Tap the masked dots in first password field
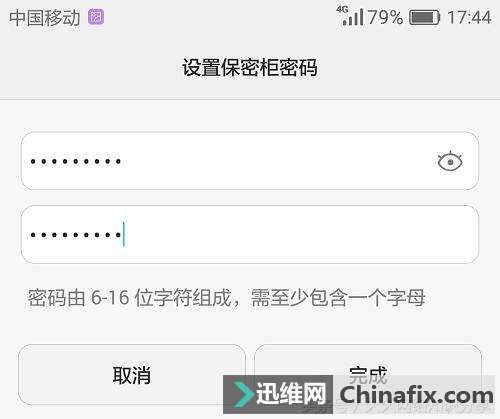 click(x=76, y=161)
